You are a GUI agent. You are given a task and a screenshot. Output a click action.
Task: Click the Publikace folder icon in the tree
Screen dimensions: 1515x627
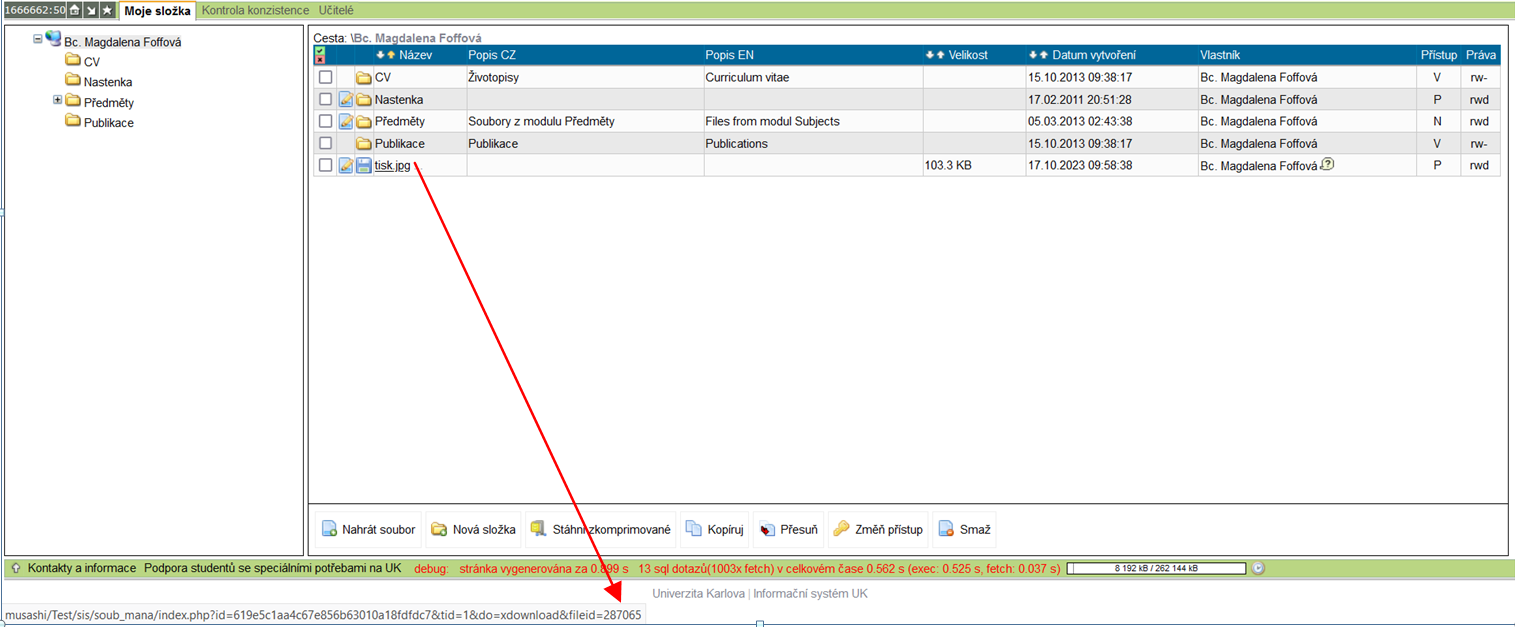(x=73, y=121)
